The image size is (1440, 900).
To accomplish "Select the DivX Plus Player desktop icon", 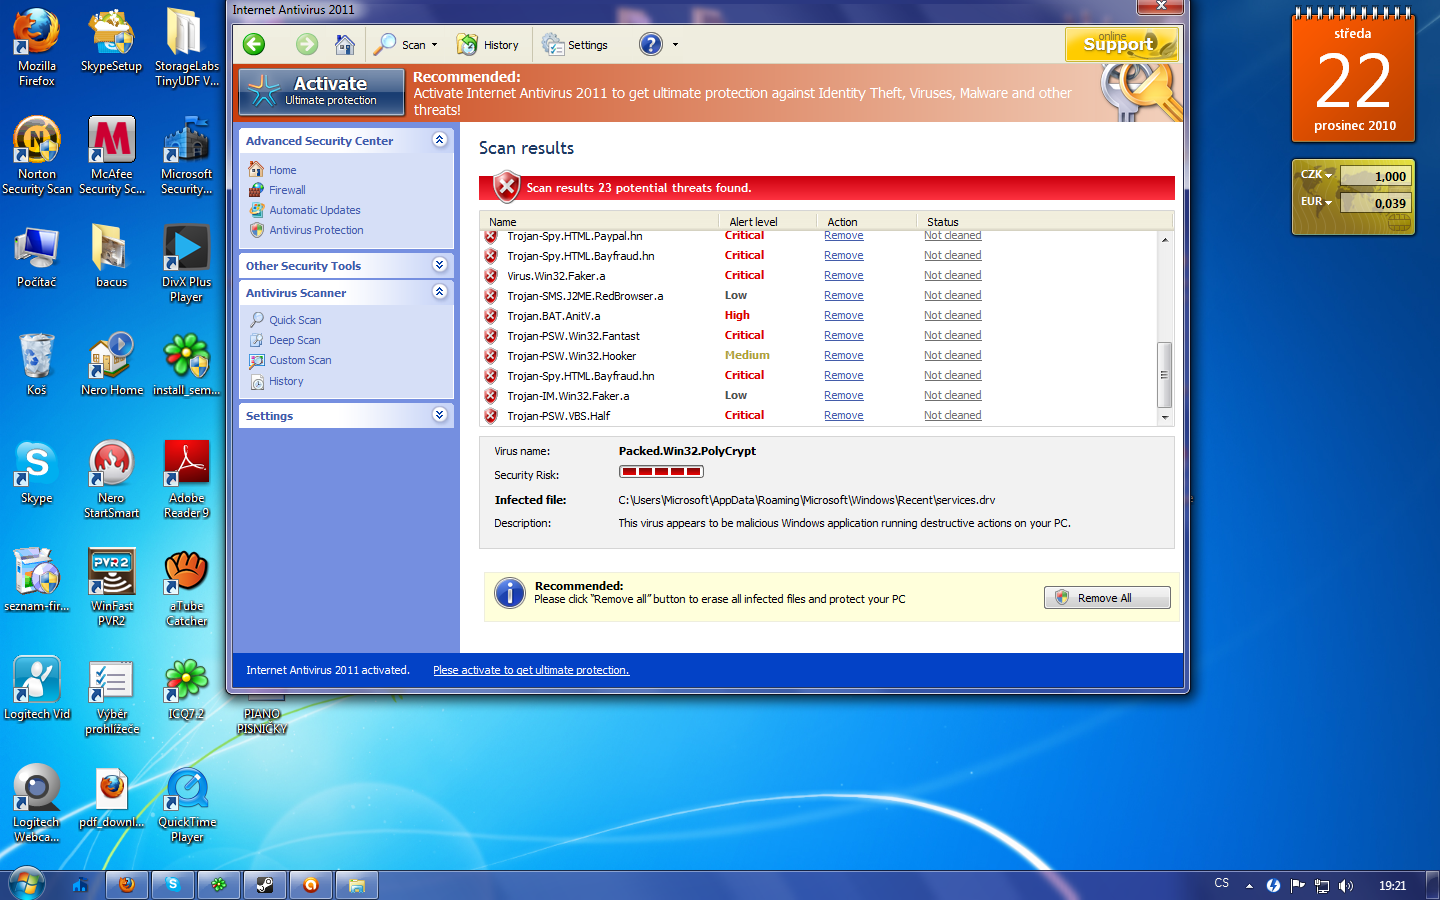I will [186, 264].
